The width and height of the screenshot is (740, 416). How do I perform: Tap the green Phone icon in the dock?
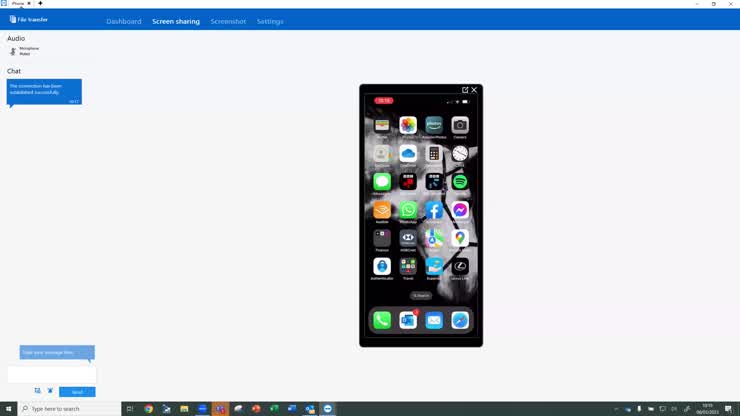(x=382, y=321)
